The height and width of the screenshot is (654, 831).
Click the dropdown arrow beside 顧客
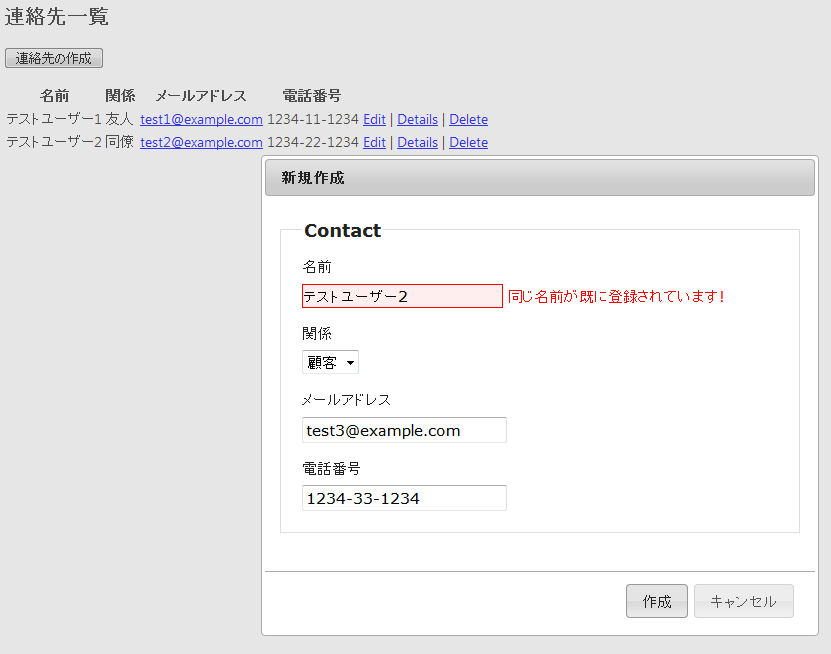(x=350, y=363)
